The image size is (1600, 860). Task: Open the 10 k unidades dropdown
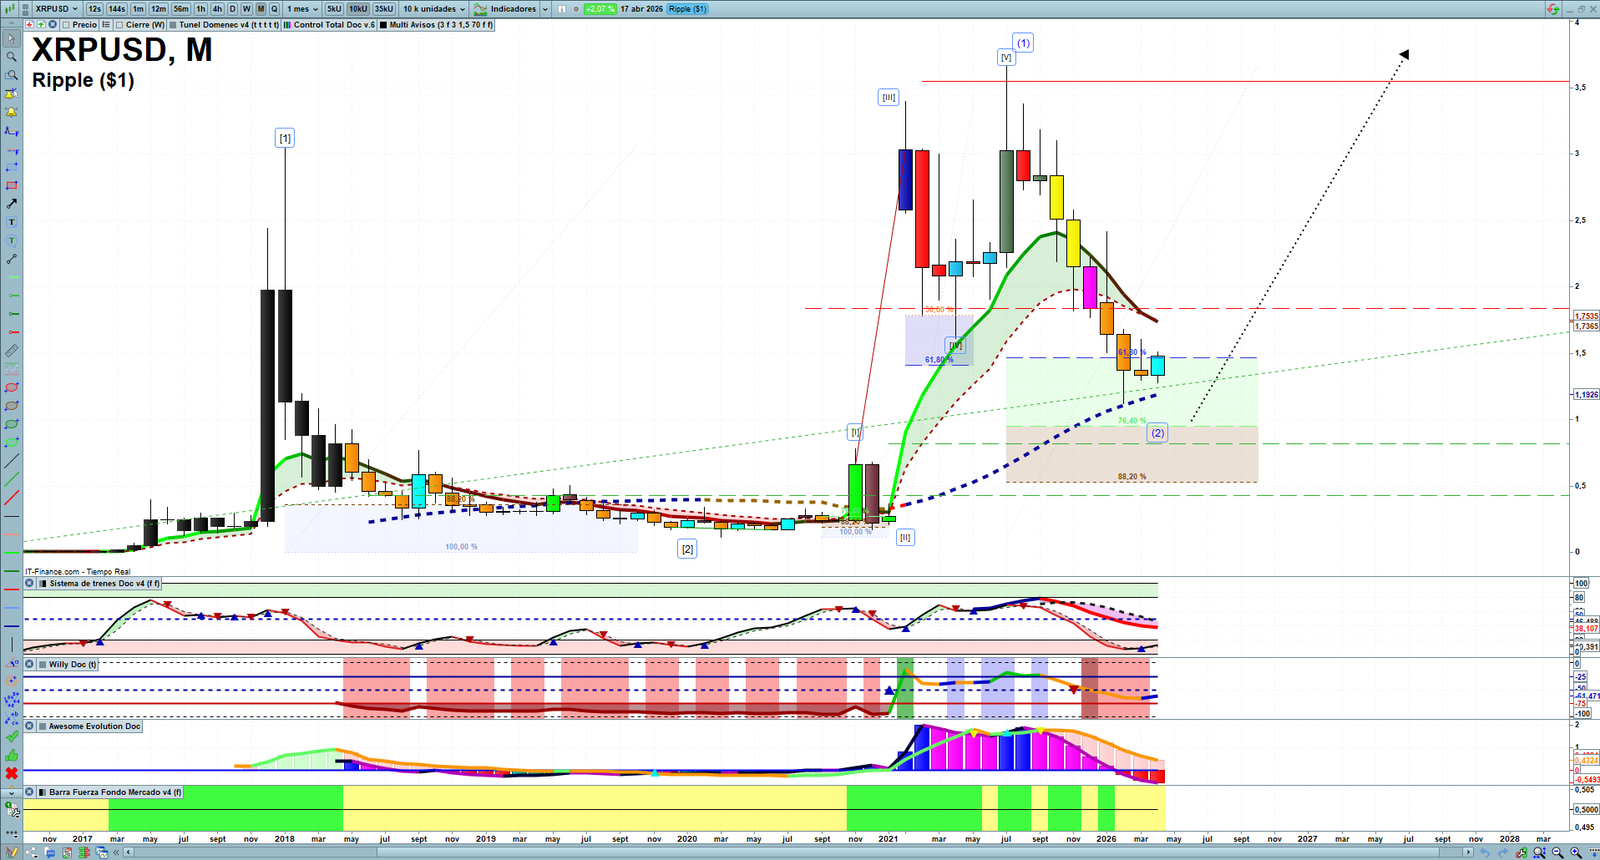tap(434, 9)
